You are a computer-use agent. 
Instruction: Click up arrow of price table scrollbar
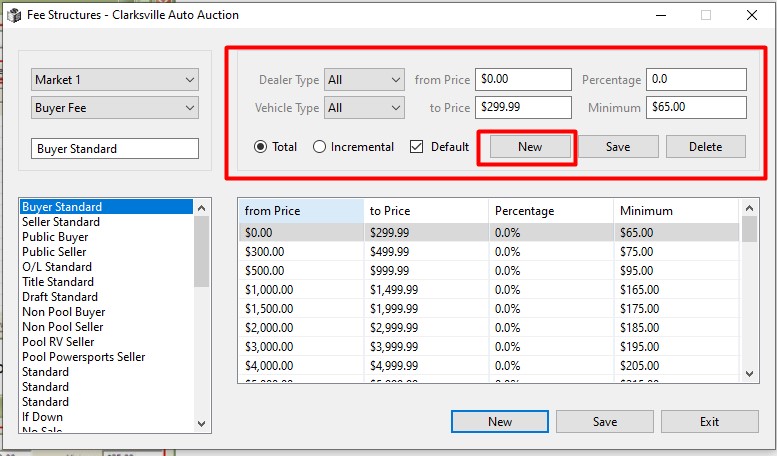coord(750,207)
